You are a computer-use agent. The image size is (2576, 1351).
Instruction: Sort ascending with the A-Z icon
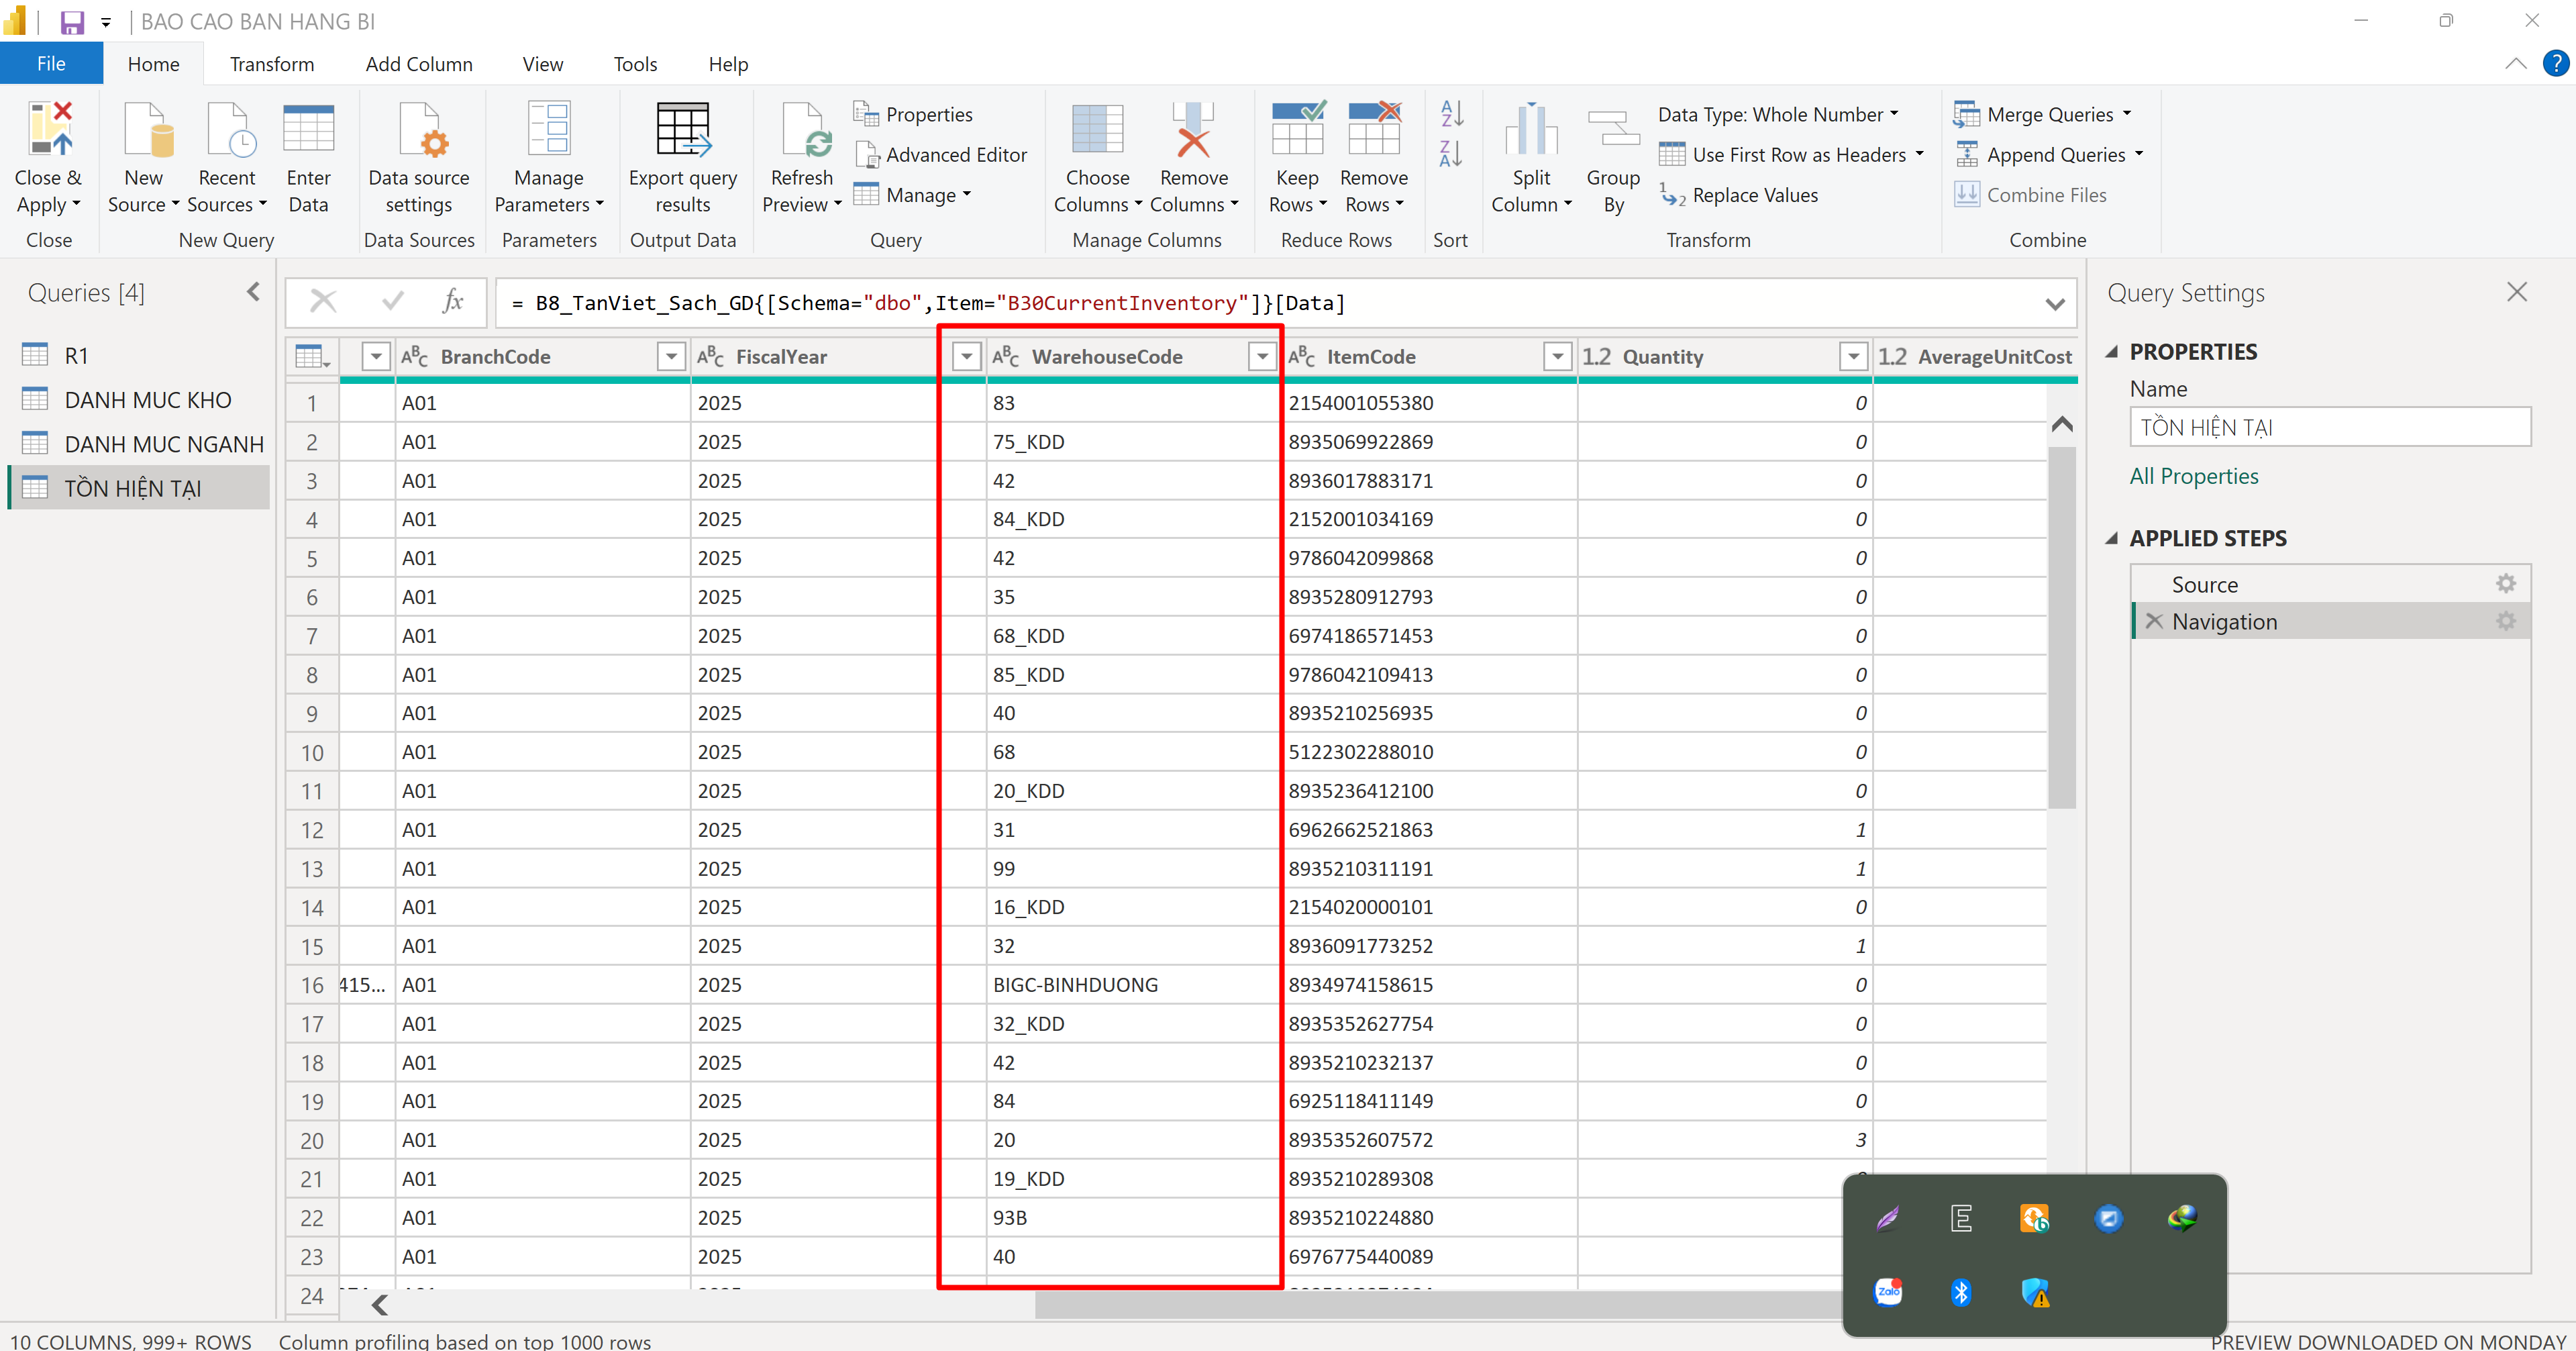click(1451, 114)
